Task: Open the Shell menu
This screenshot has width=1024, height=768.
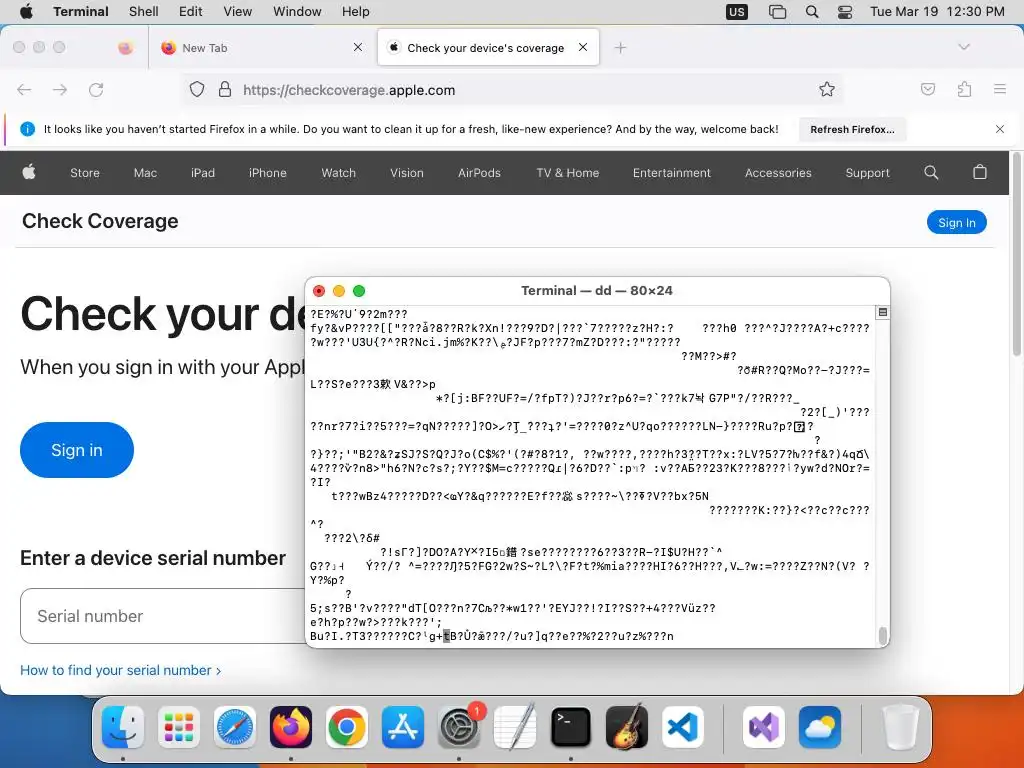Action: coord(144,12)
